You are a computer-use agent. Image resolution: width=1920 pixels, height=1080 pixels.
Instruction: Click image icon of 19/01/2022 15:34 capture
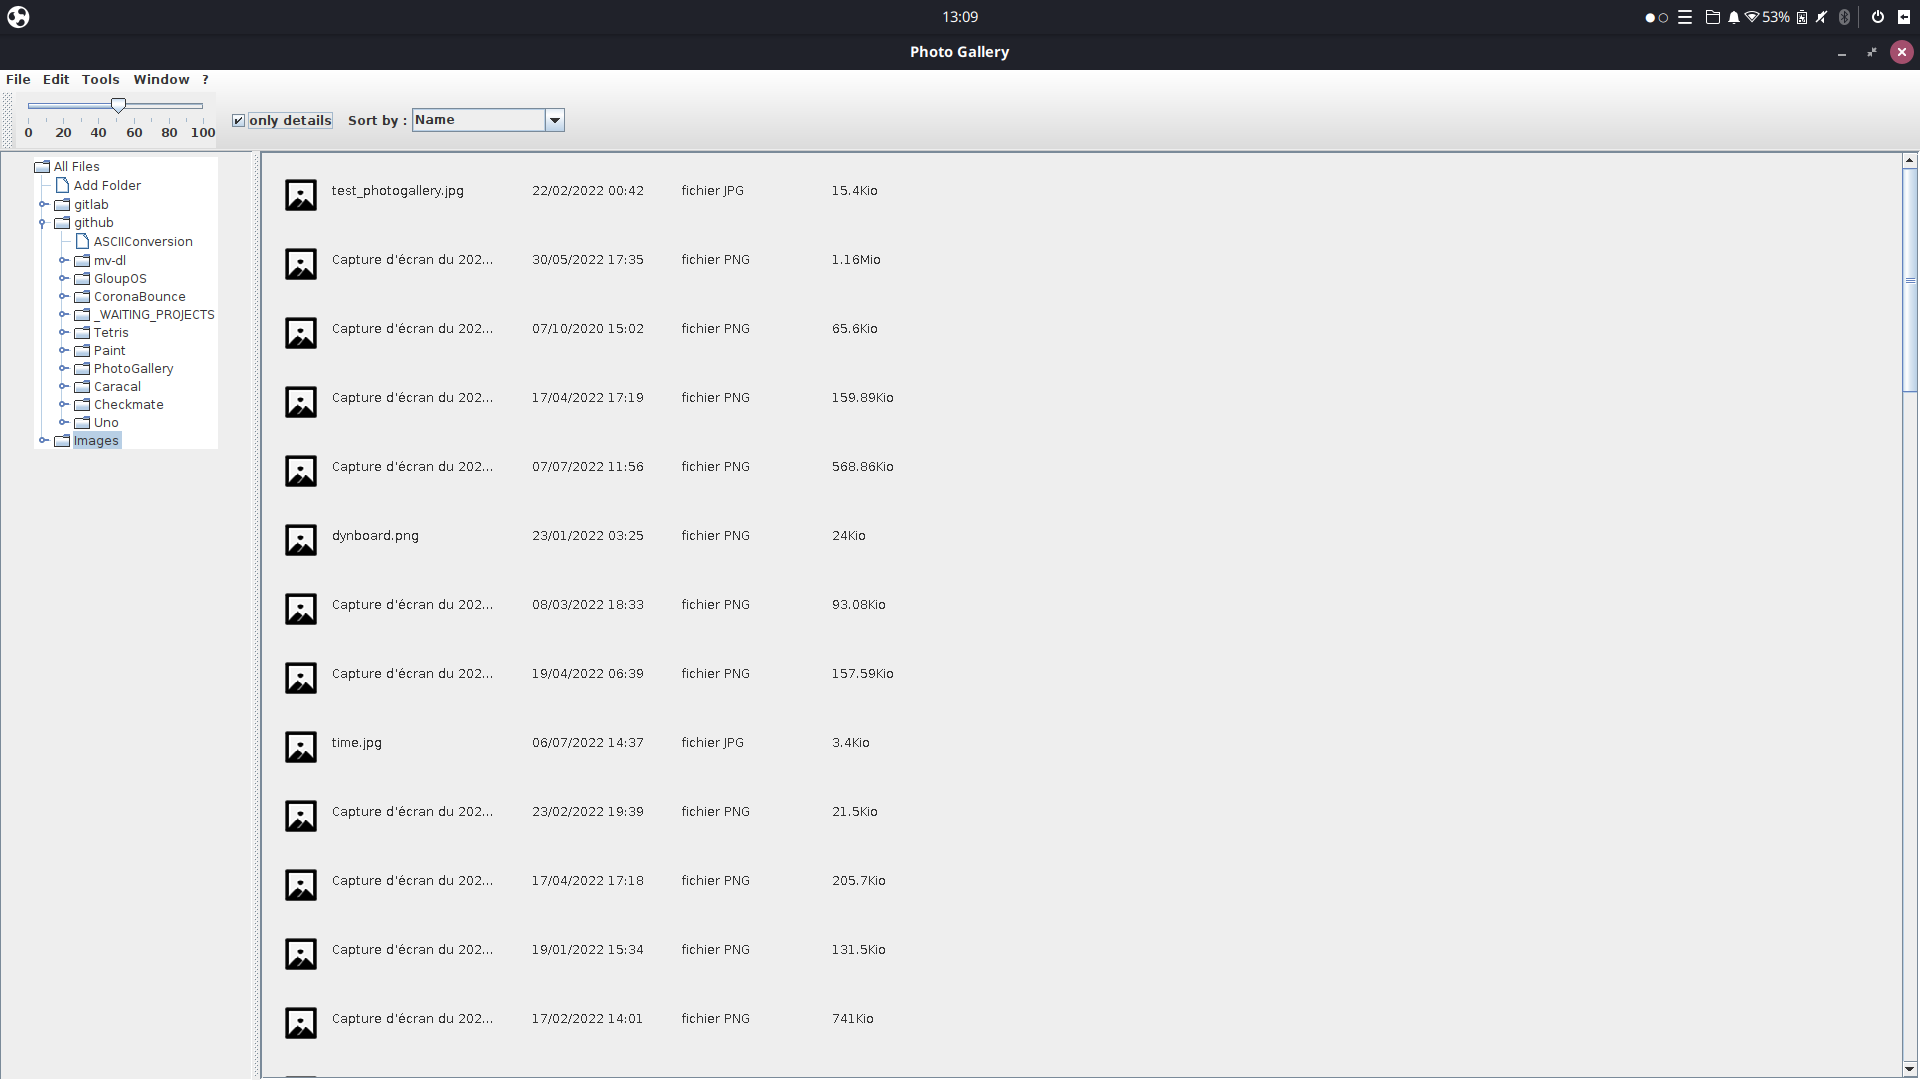click(301, 954)
